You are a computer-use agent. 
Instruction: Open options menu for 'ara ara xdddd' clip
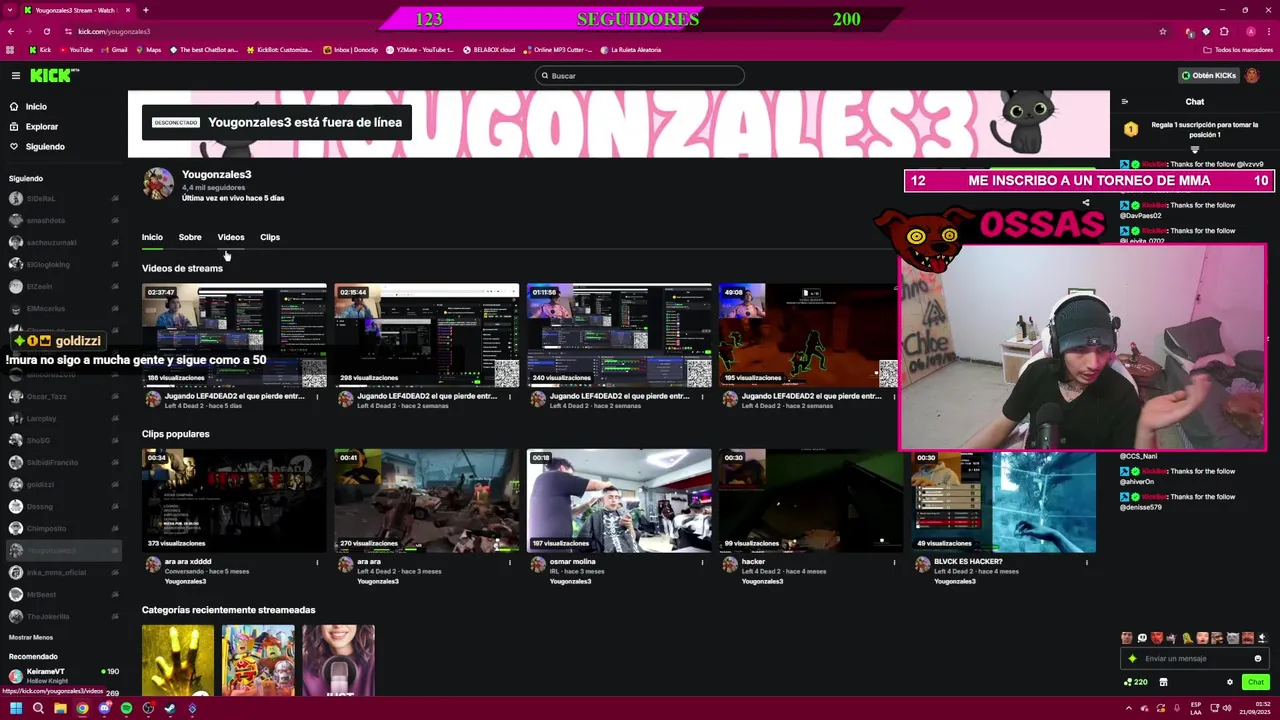[317, 563]
